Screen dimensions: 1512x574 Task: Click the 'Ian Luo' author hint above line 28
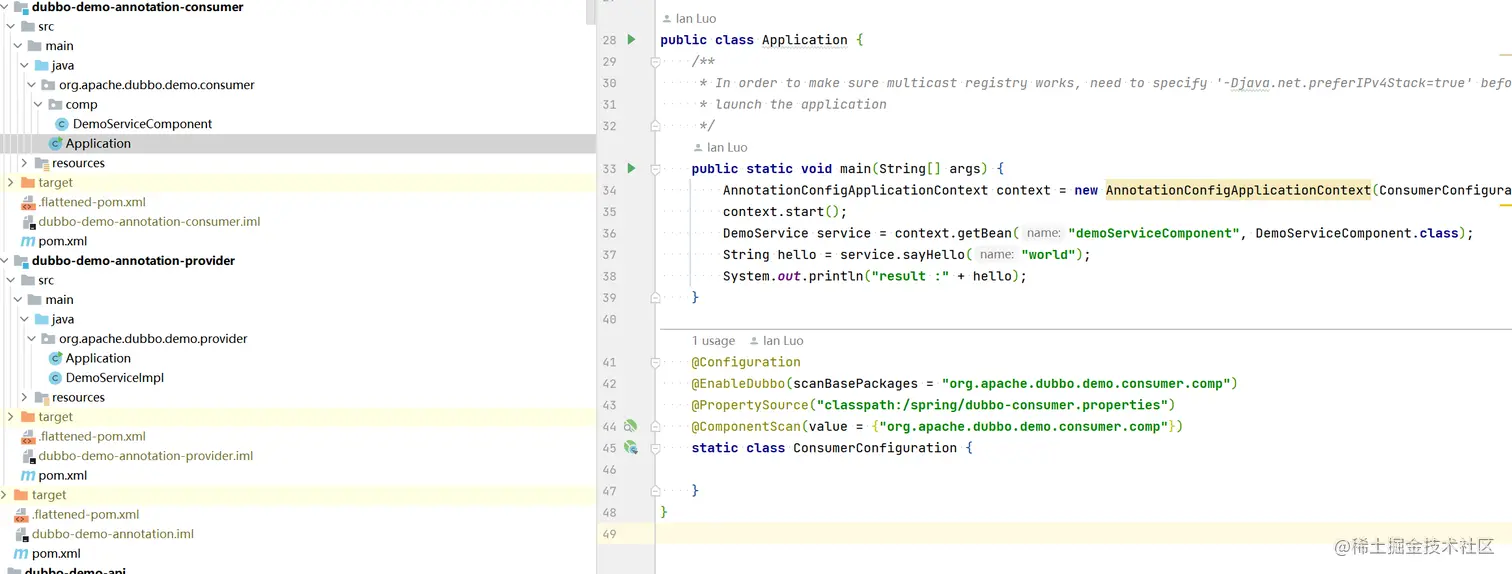[x=689, y=19]
